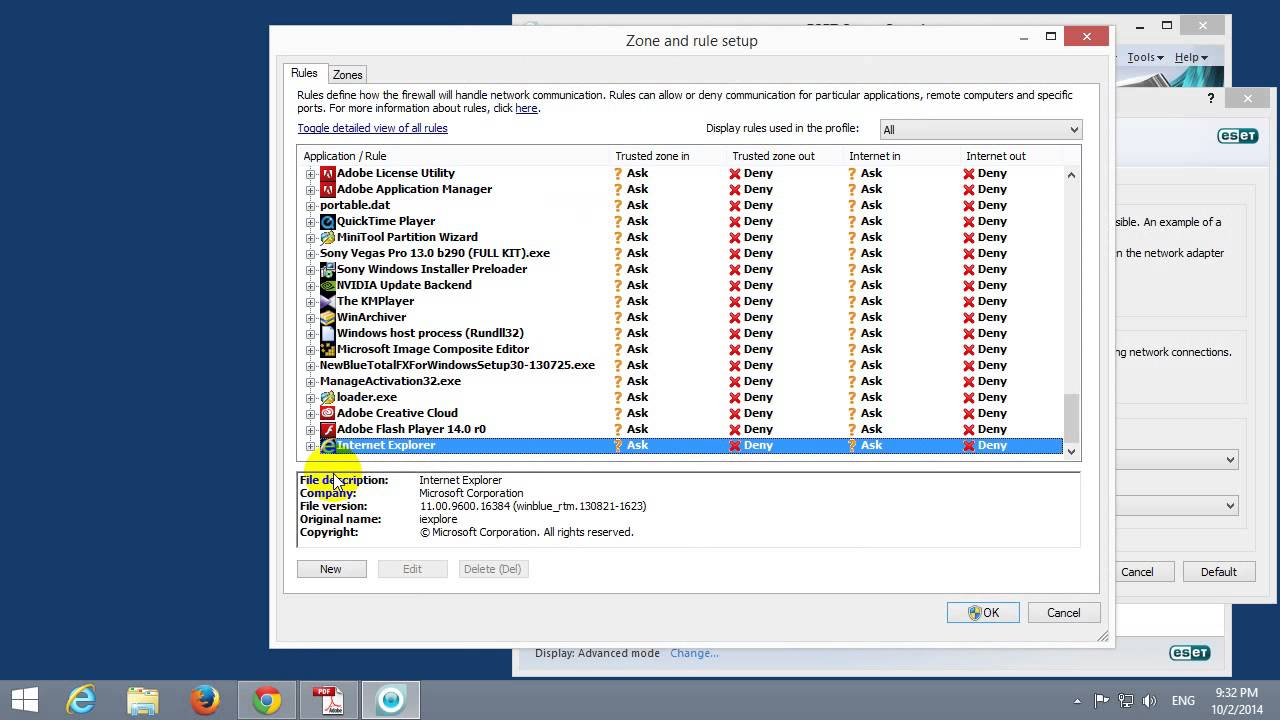
Task: Click the MiniTool Partition Wizard icon
Action: point(327,237)
